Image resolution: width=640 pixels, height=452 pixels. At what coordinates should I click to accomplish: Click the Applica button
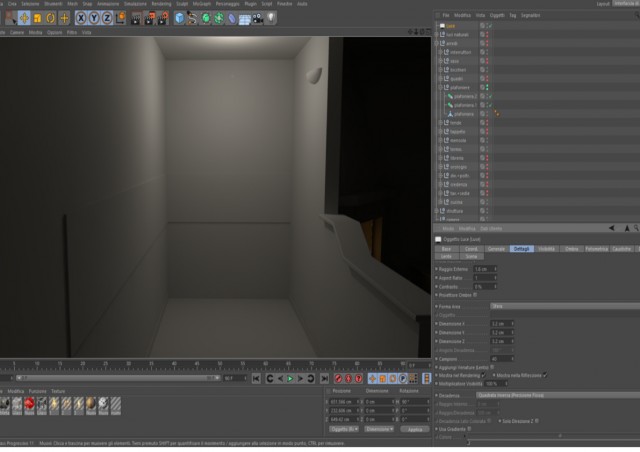415,430
